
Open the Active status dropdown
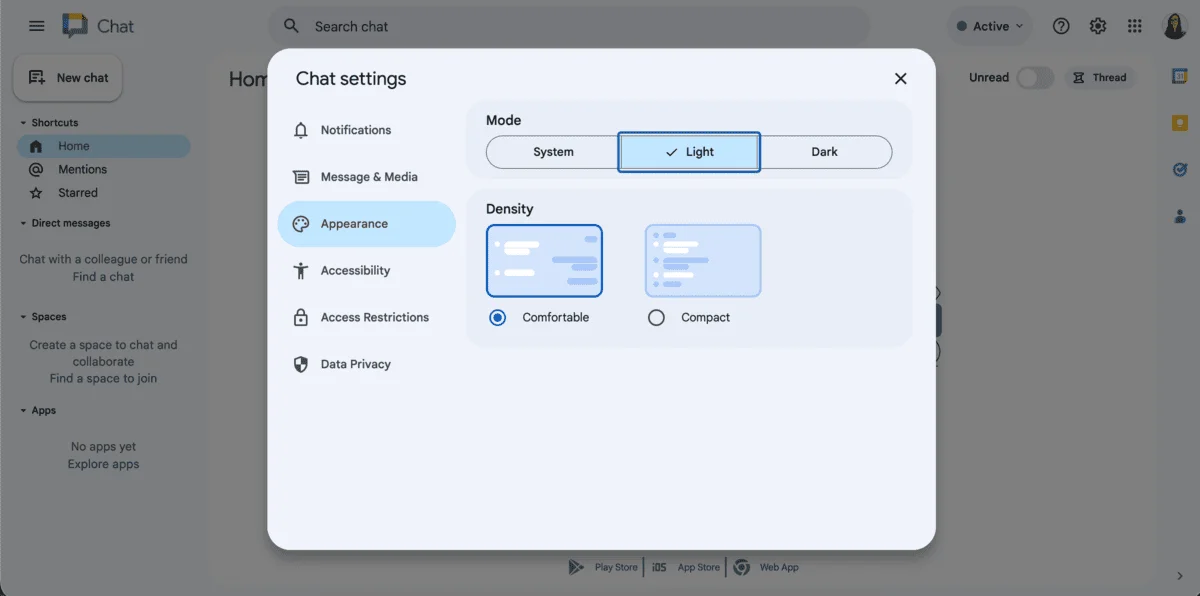click(x=988, y=26)
